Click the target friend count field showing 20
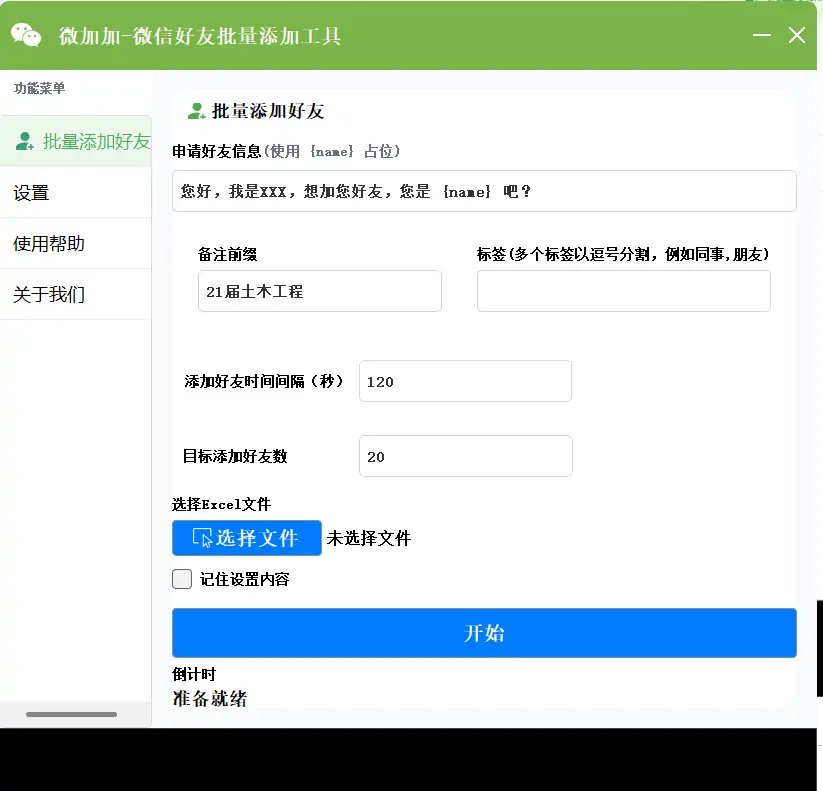The width and height of the screenshot is (823, 791). point(464,455)
